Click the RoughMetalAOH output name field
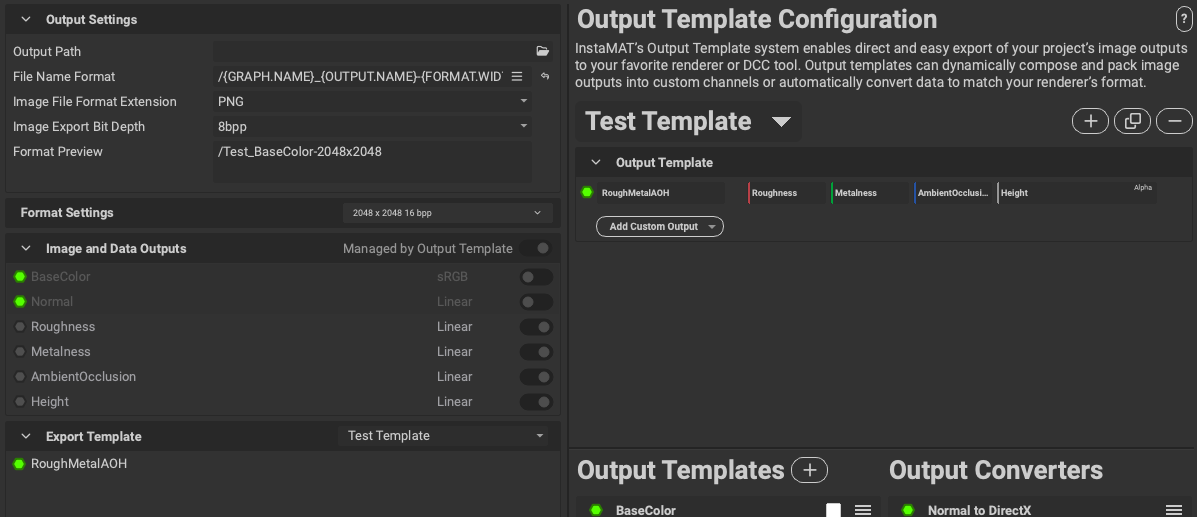 coord(660,193)
